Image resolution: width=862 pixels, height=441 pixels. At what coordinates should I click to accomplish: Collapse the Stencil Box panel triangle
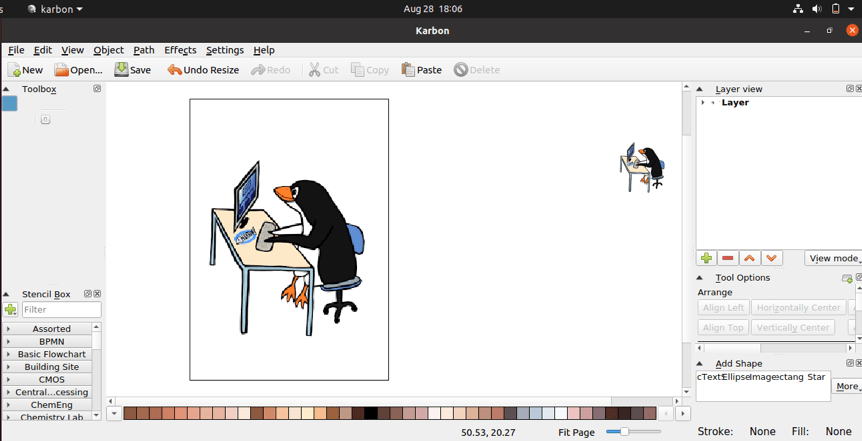click(x=6, y=294)
